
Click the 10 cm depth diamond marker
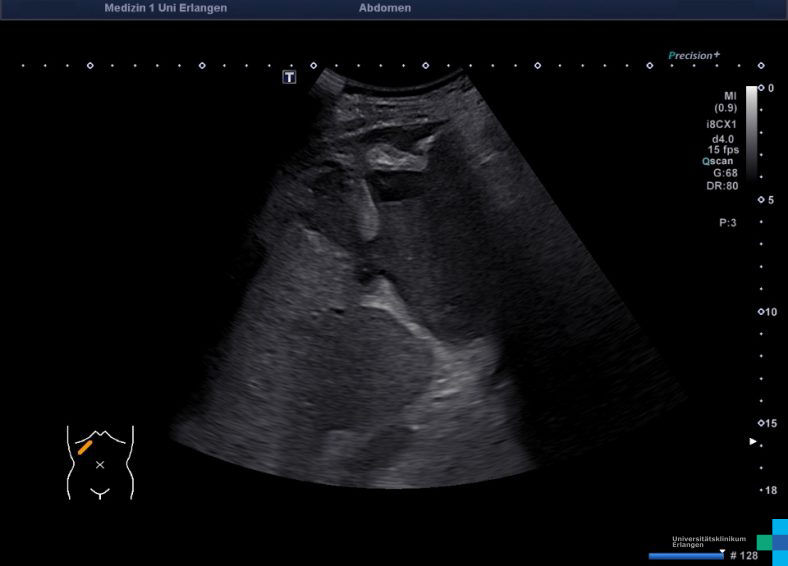761,312
